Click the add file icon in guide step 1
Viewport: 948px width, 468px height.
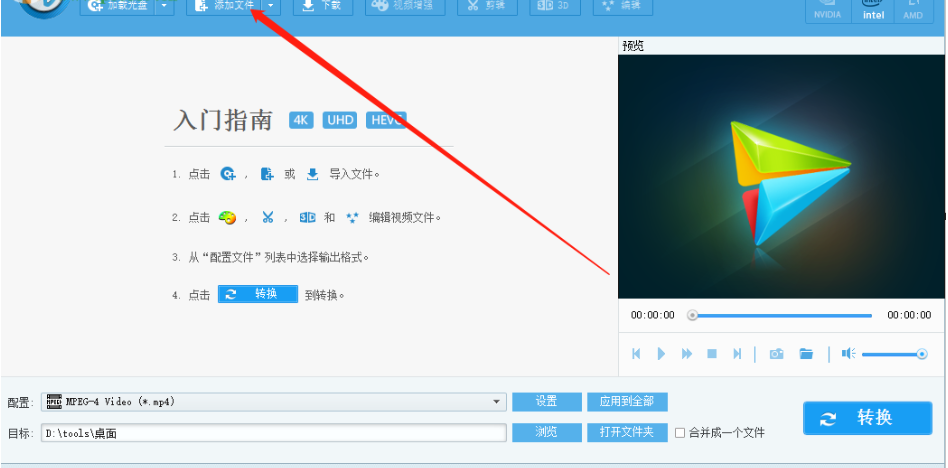[267, 174]
